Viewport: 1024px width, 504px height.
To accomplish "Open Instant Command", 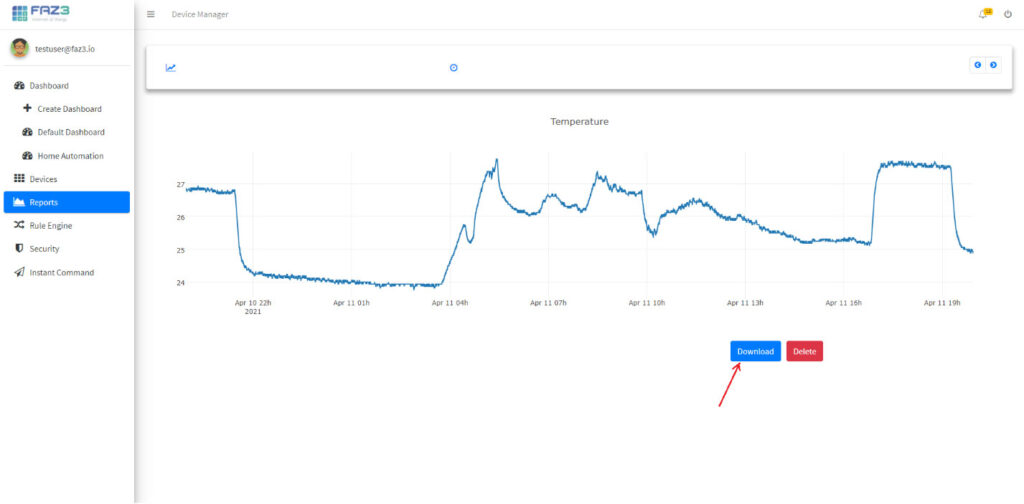I will click(x=61, y=272).
